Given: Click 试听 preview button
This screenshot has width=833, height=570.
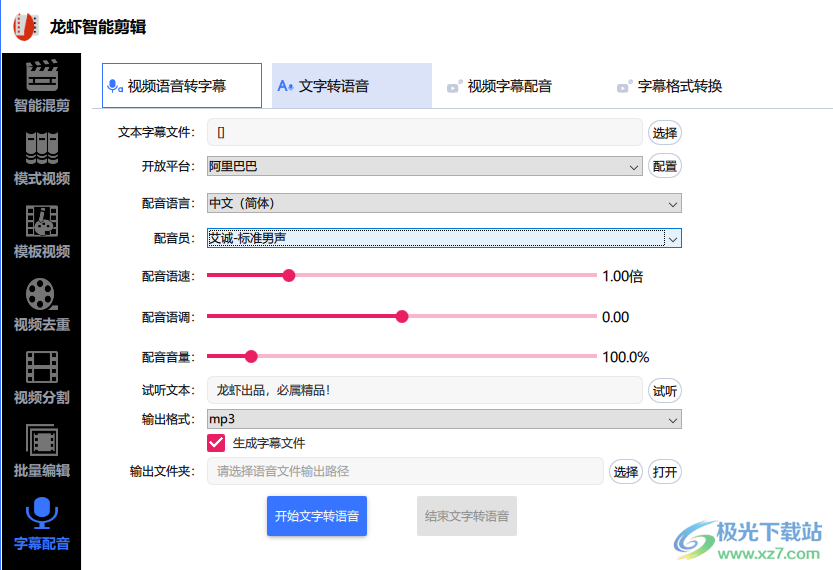Looking at the screenshot, I should [x=665, y=392].
